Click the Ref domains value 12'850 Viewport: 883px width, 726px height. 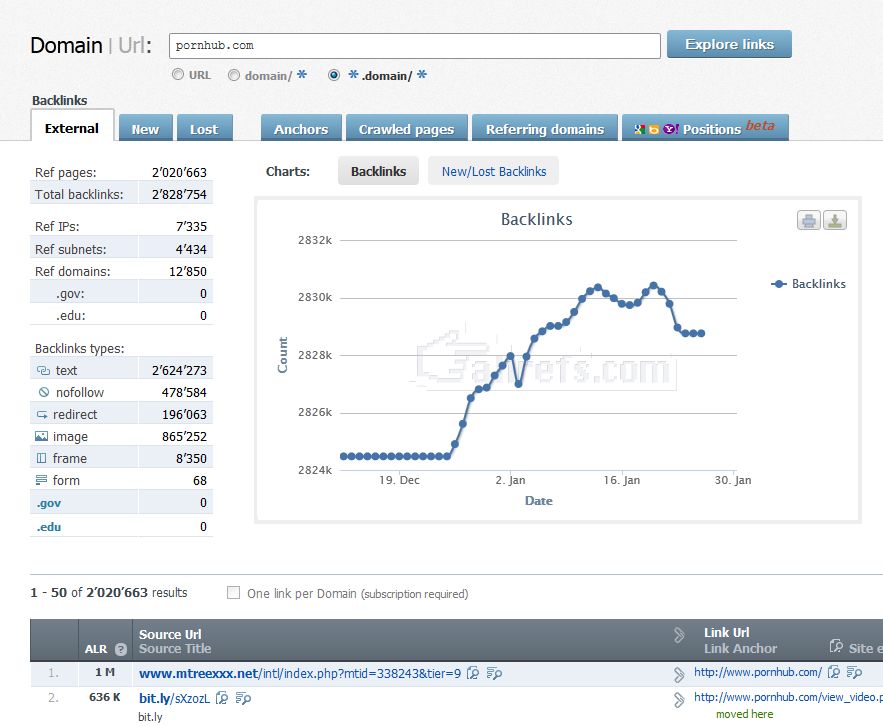coord(188,271)
